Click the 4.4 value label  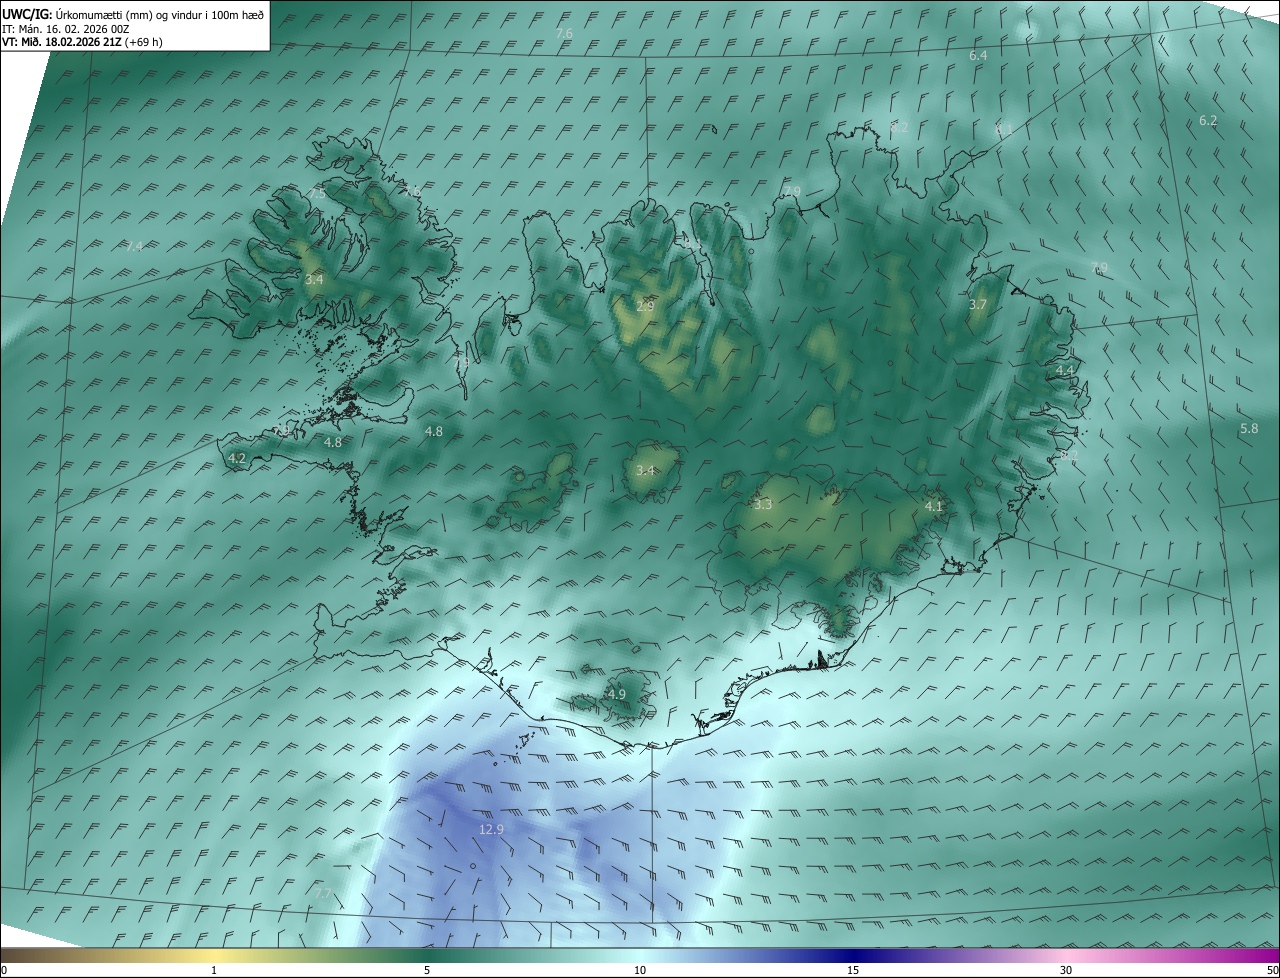(1065, 370)
